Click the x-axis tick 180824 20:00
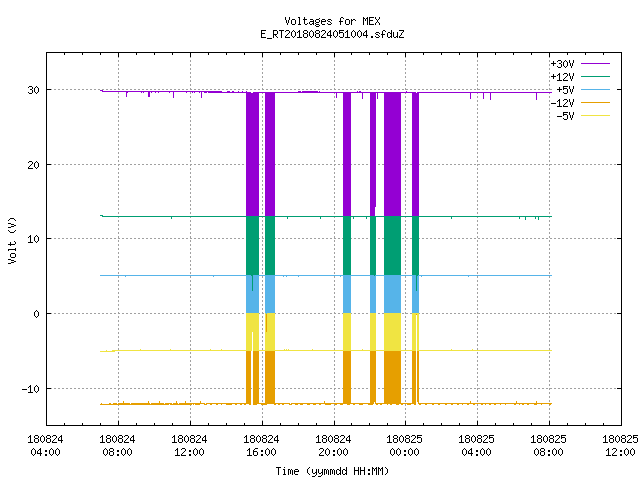640x480 pixels. (333, 446)
